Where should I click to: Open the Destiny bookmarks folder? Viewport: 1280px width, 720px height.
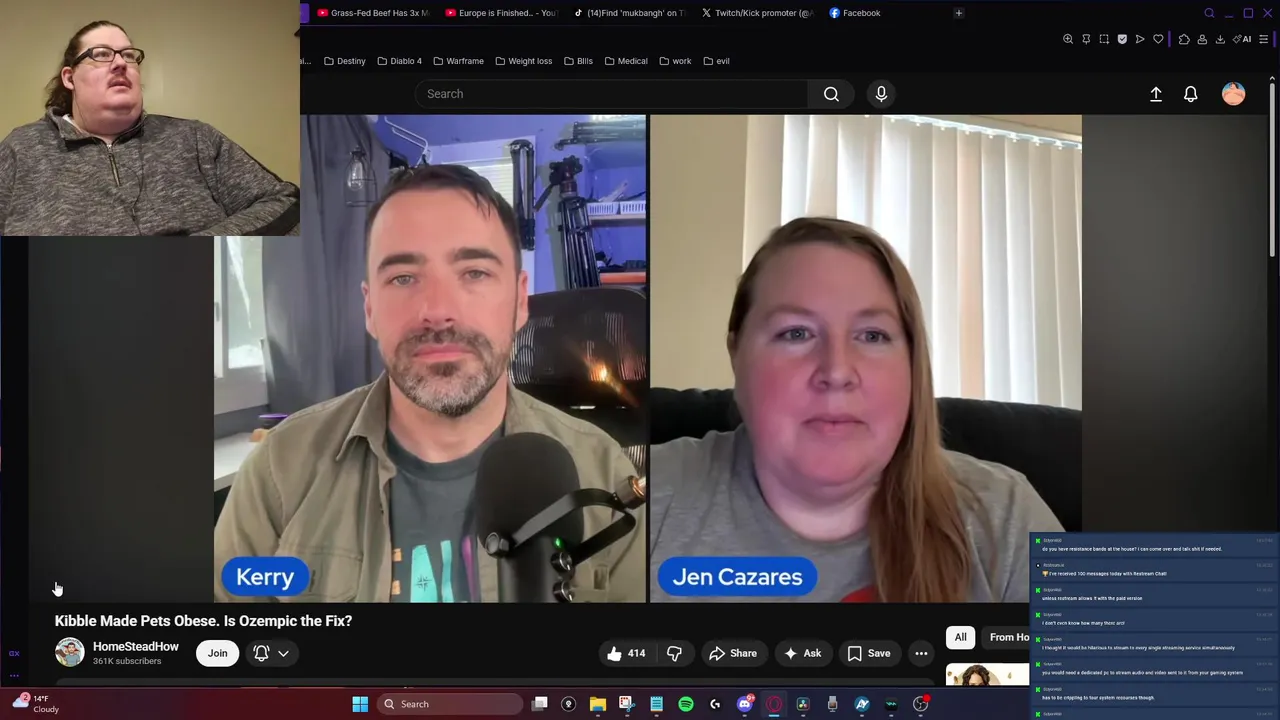(x=345, y=61)
